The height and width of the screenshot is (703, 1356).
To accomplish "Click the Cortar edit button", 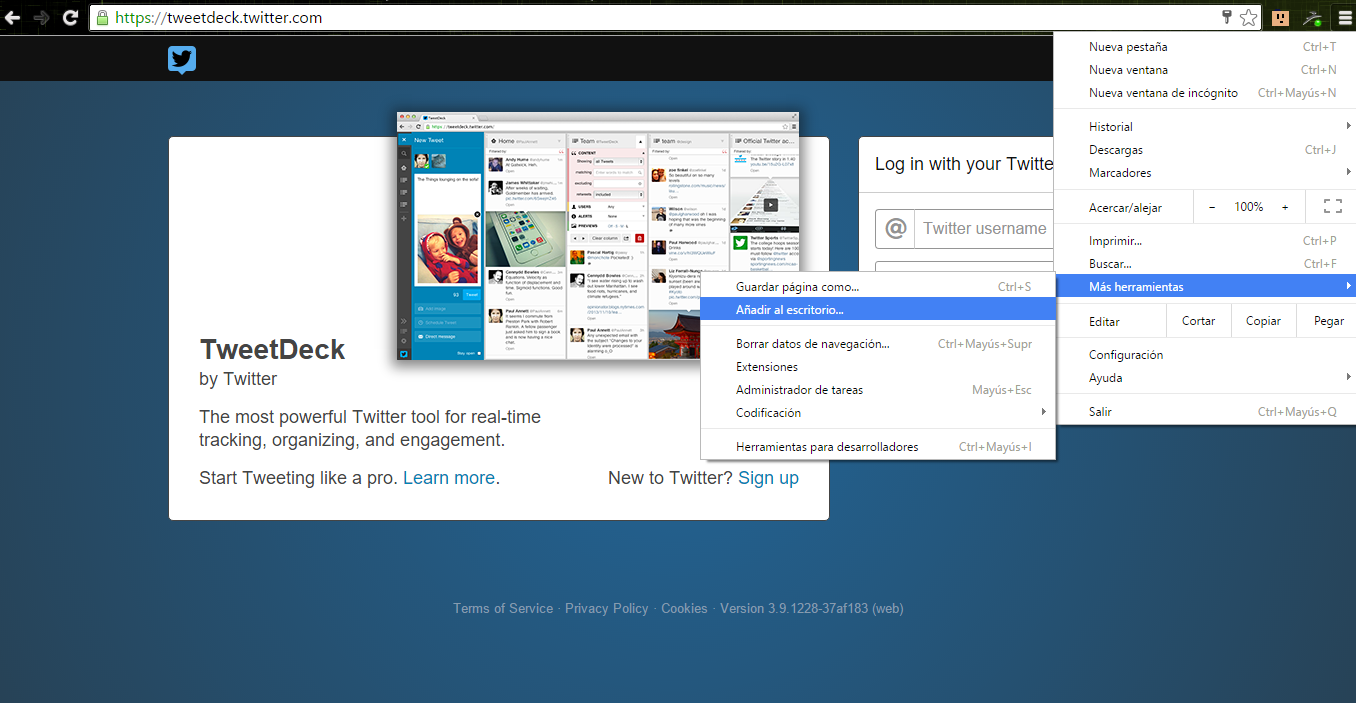I will [x=1198, y=321].
